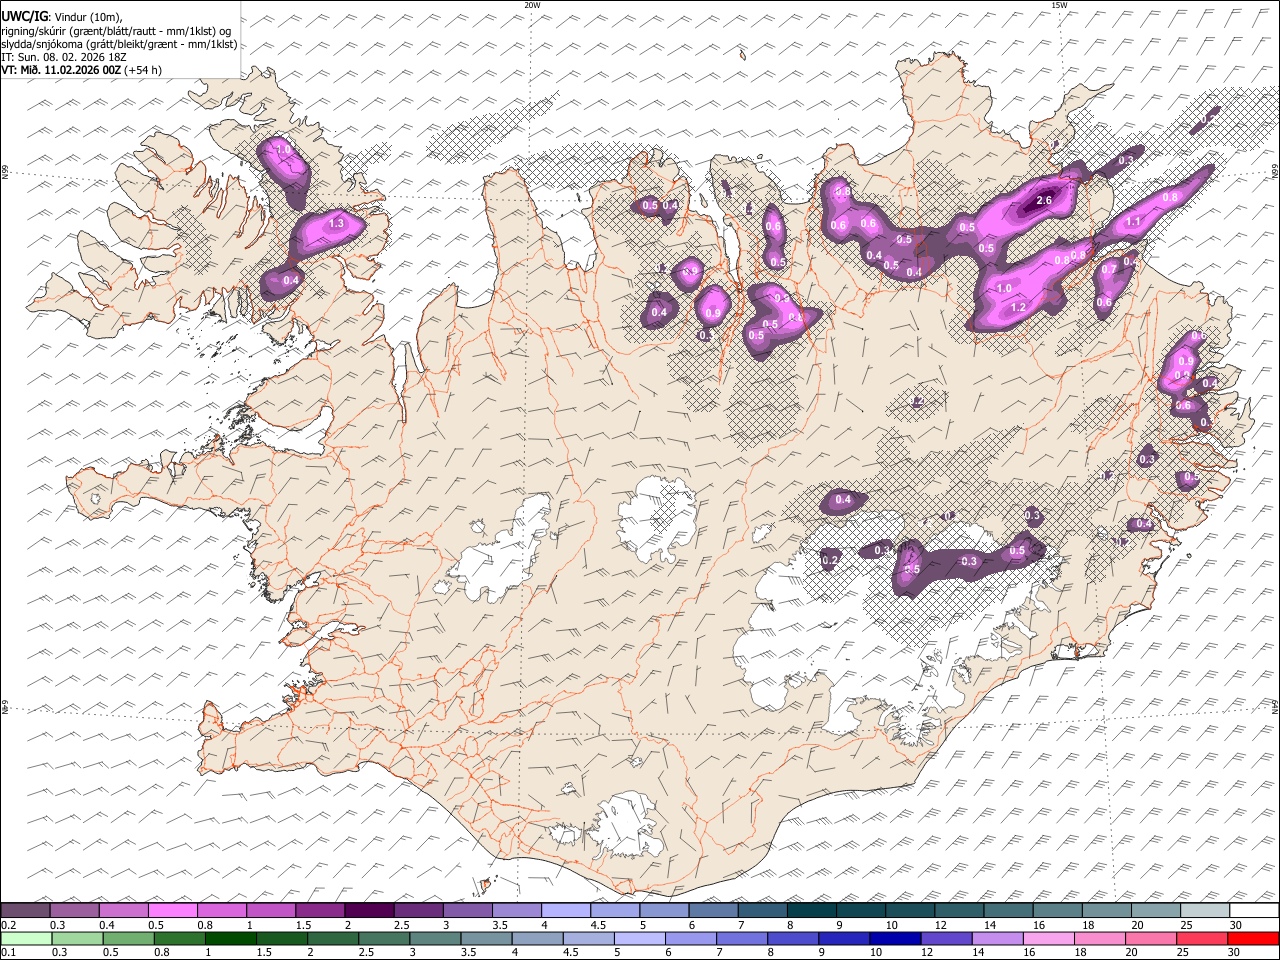The height and width of the screenshot is (960, 1280).
Task: Choose the crimson 25 swatch on lower rain scale
Action: (1202, 939)
